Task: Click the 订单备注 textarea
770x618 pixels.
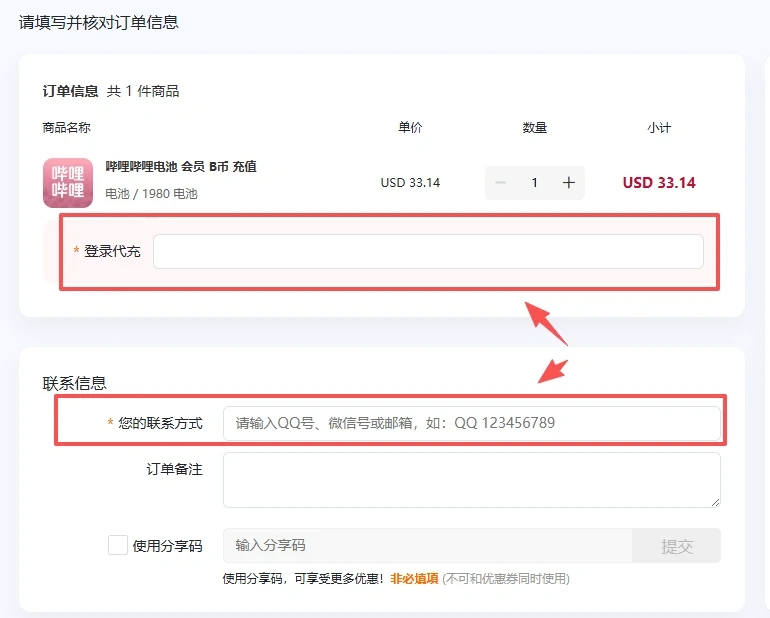Action: [471, 479]
